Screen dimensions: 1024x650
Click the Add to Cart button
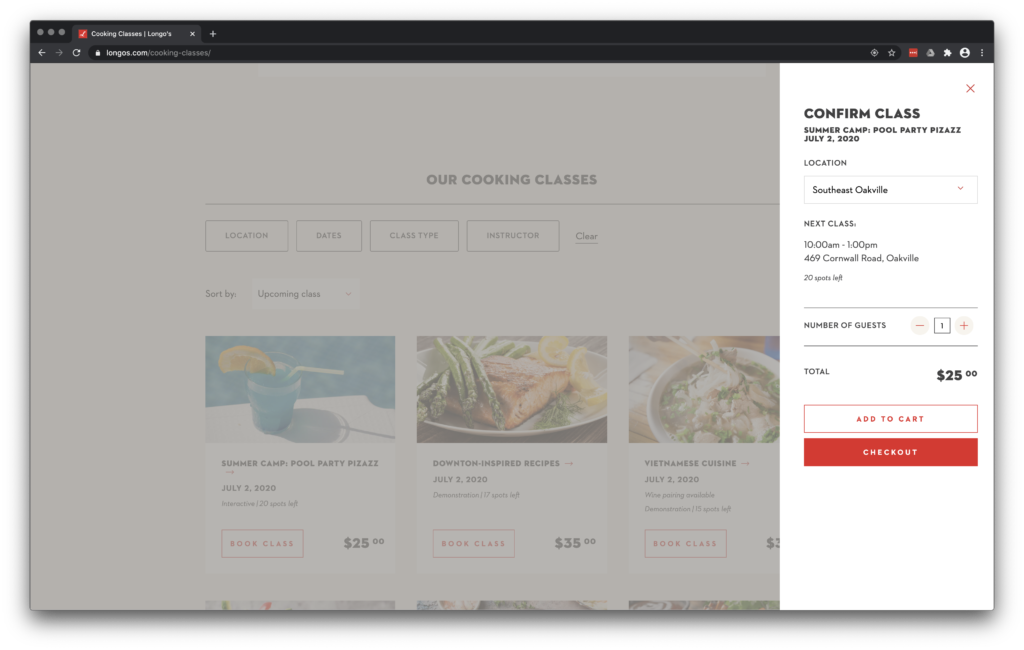(x=890, y=419)
